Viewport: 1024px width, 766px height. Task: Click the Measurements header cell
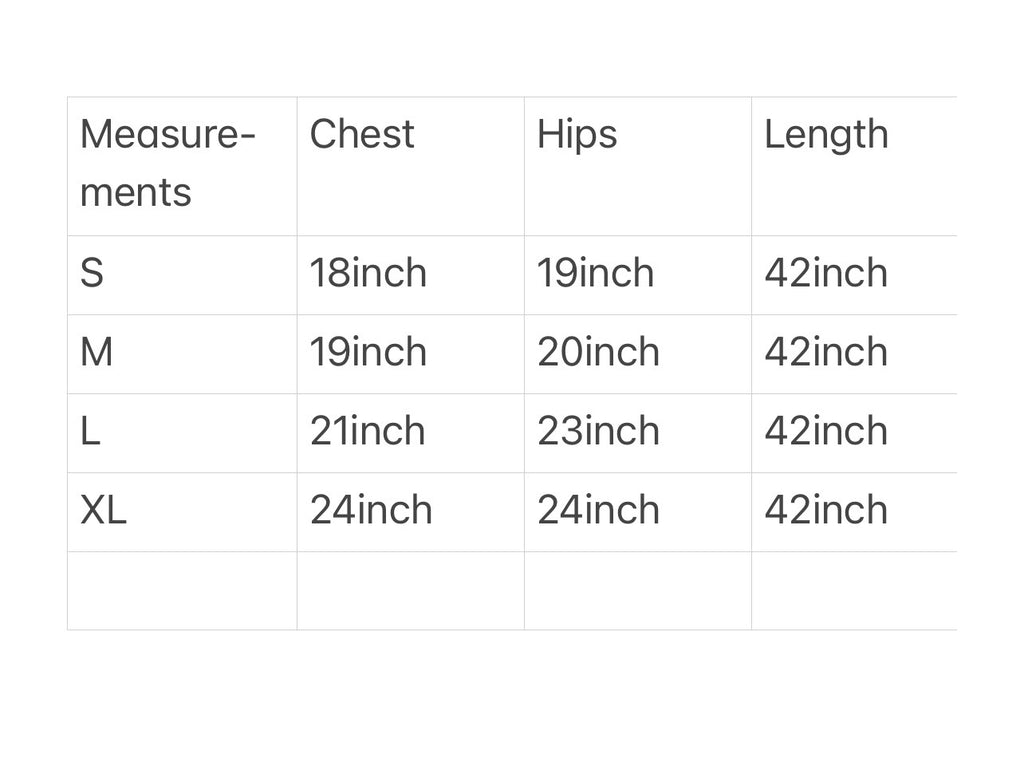pyautogui.click(x=182, y=166)
